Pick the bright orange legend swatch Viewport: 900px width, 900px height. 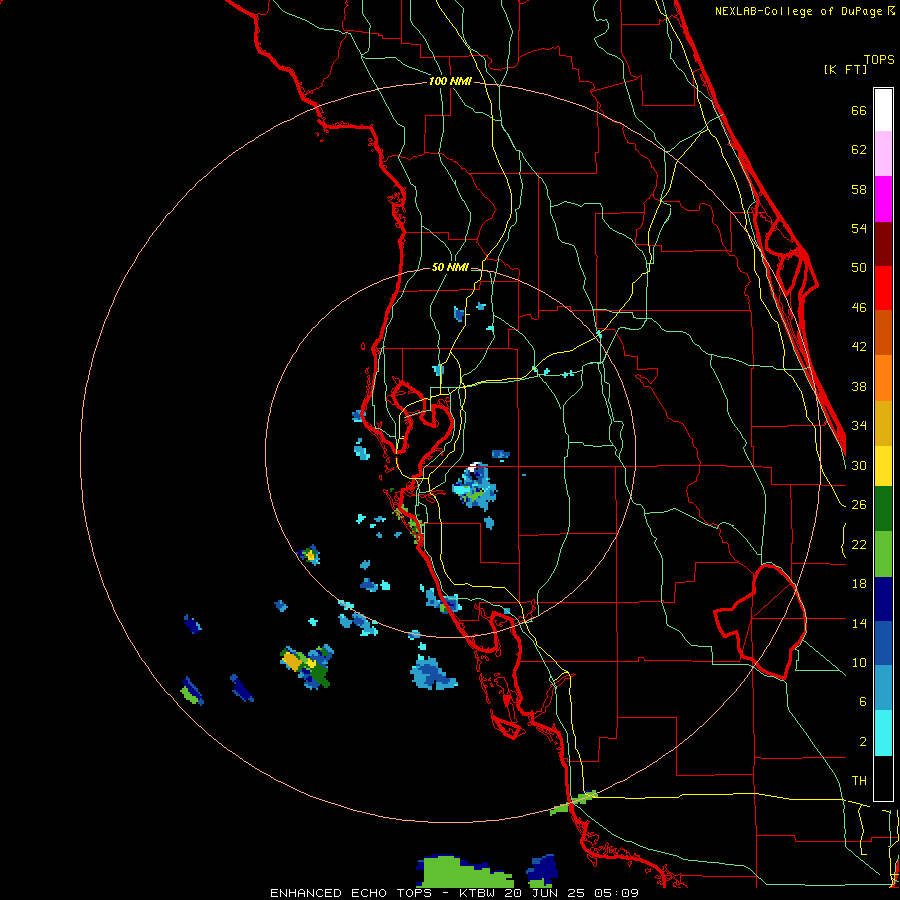coord(883,378)
